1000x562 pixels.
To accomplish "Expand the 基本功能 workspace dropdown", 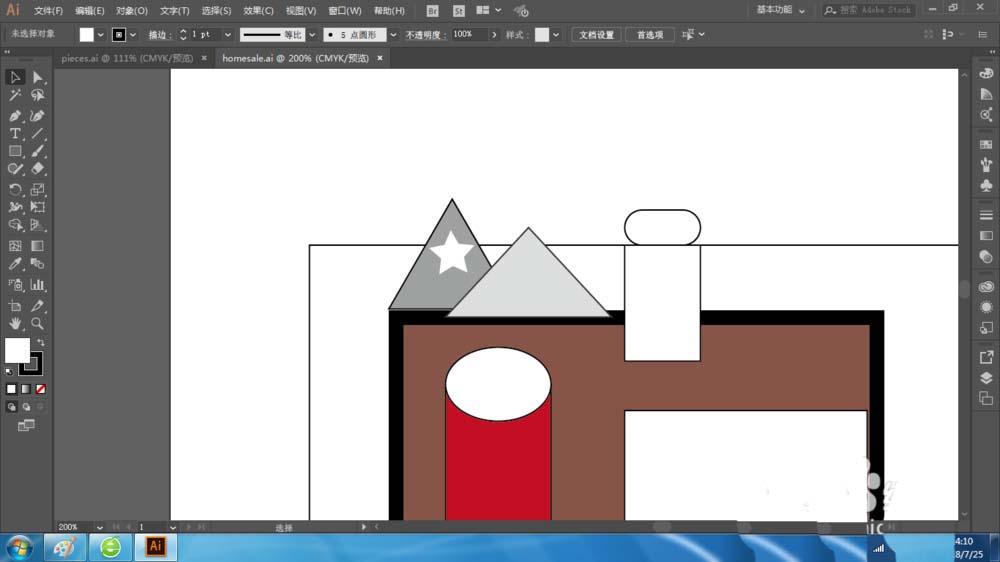I will pyautogui.click(x=801, y=10).
